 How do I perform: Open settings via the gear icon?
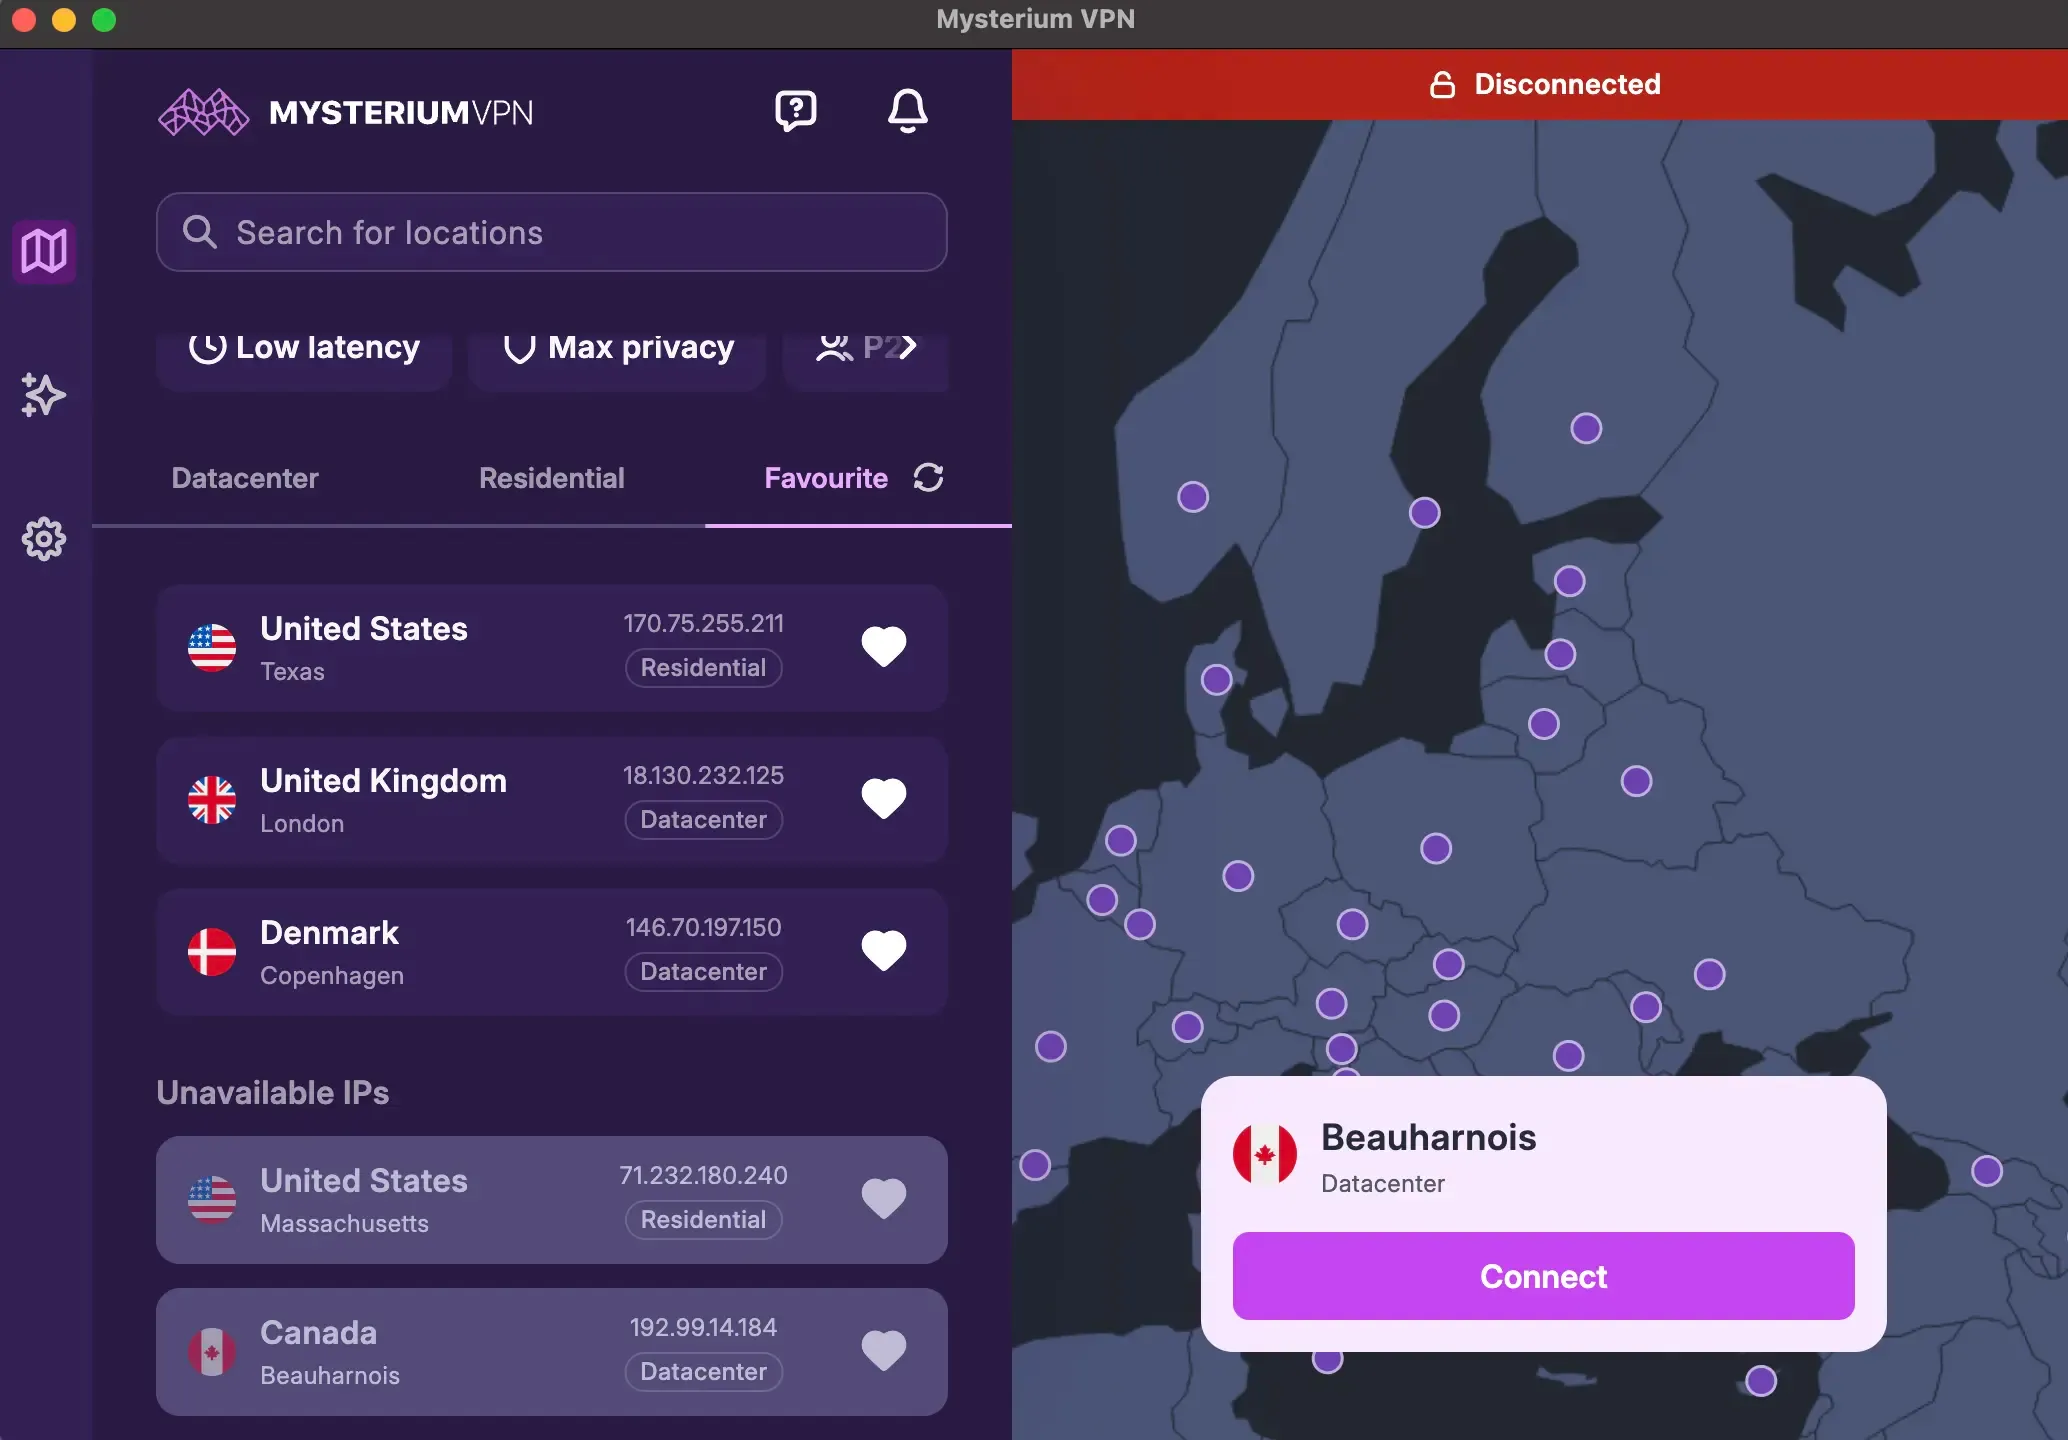(x=44, y=539)
